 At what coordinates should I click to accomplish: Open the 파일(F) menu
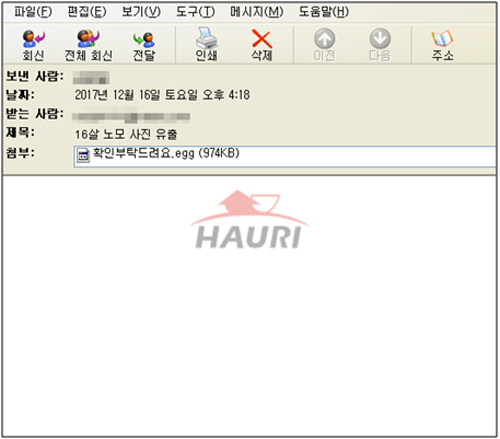pyautogui.click(x=33, y=12)
